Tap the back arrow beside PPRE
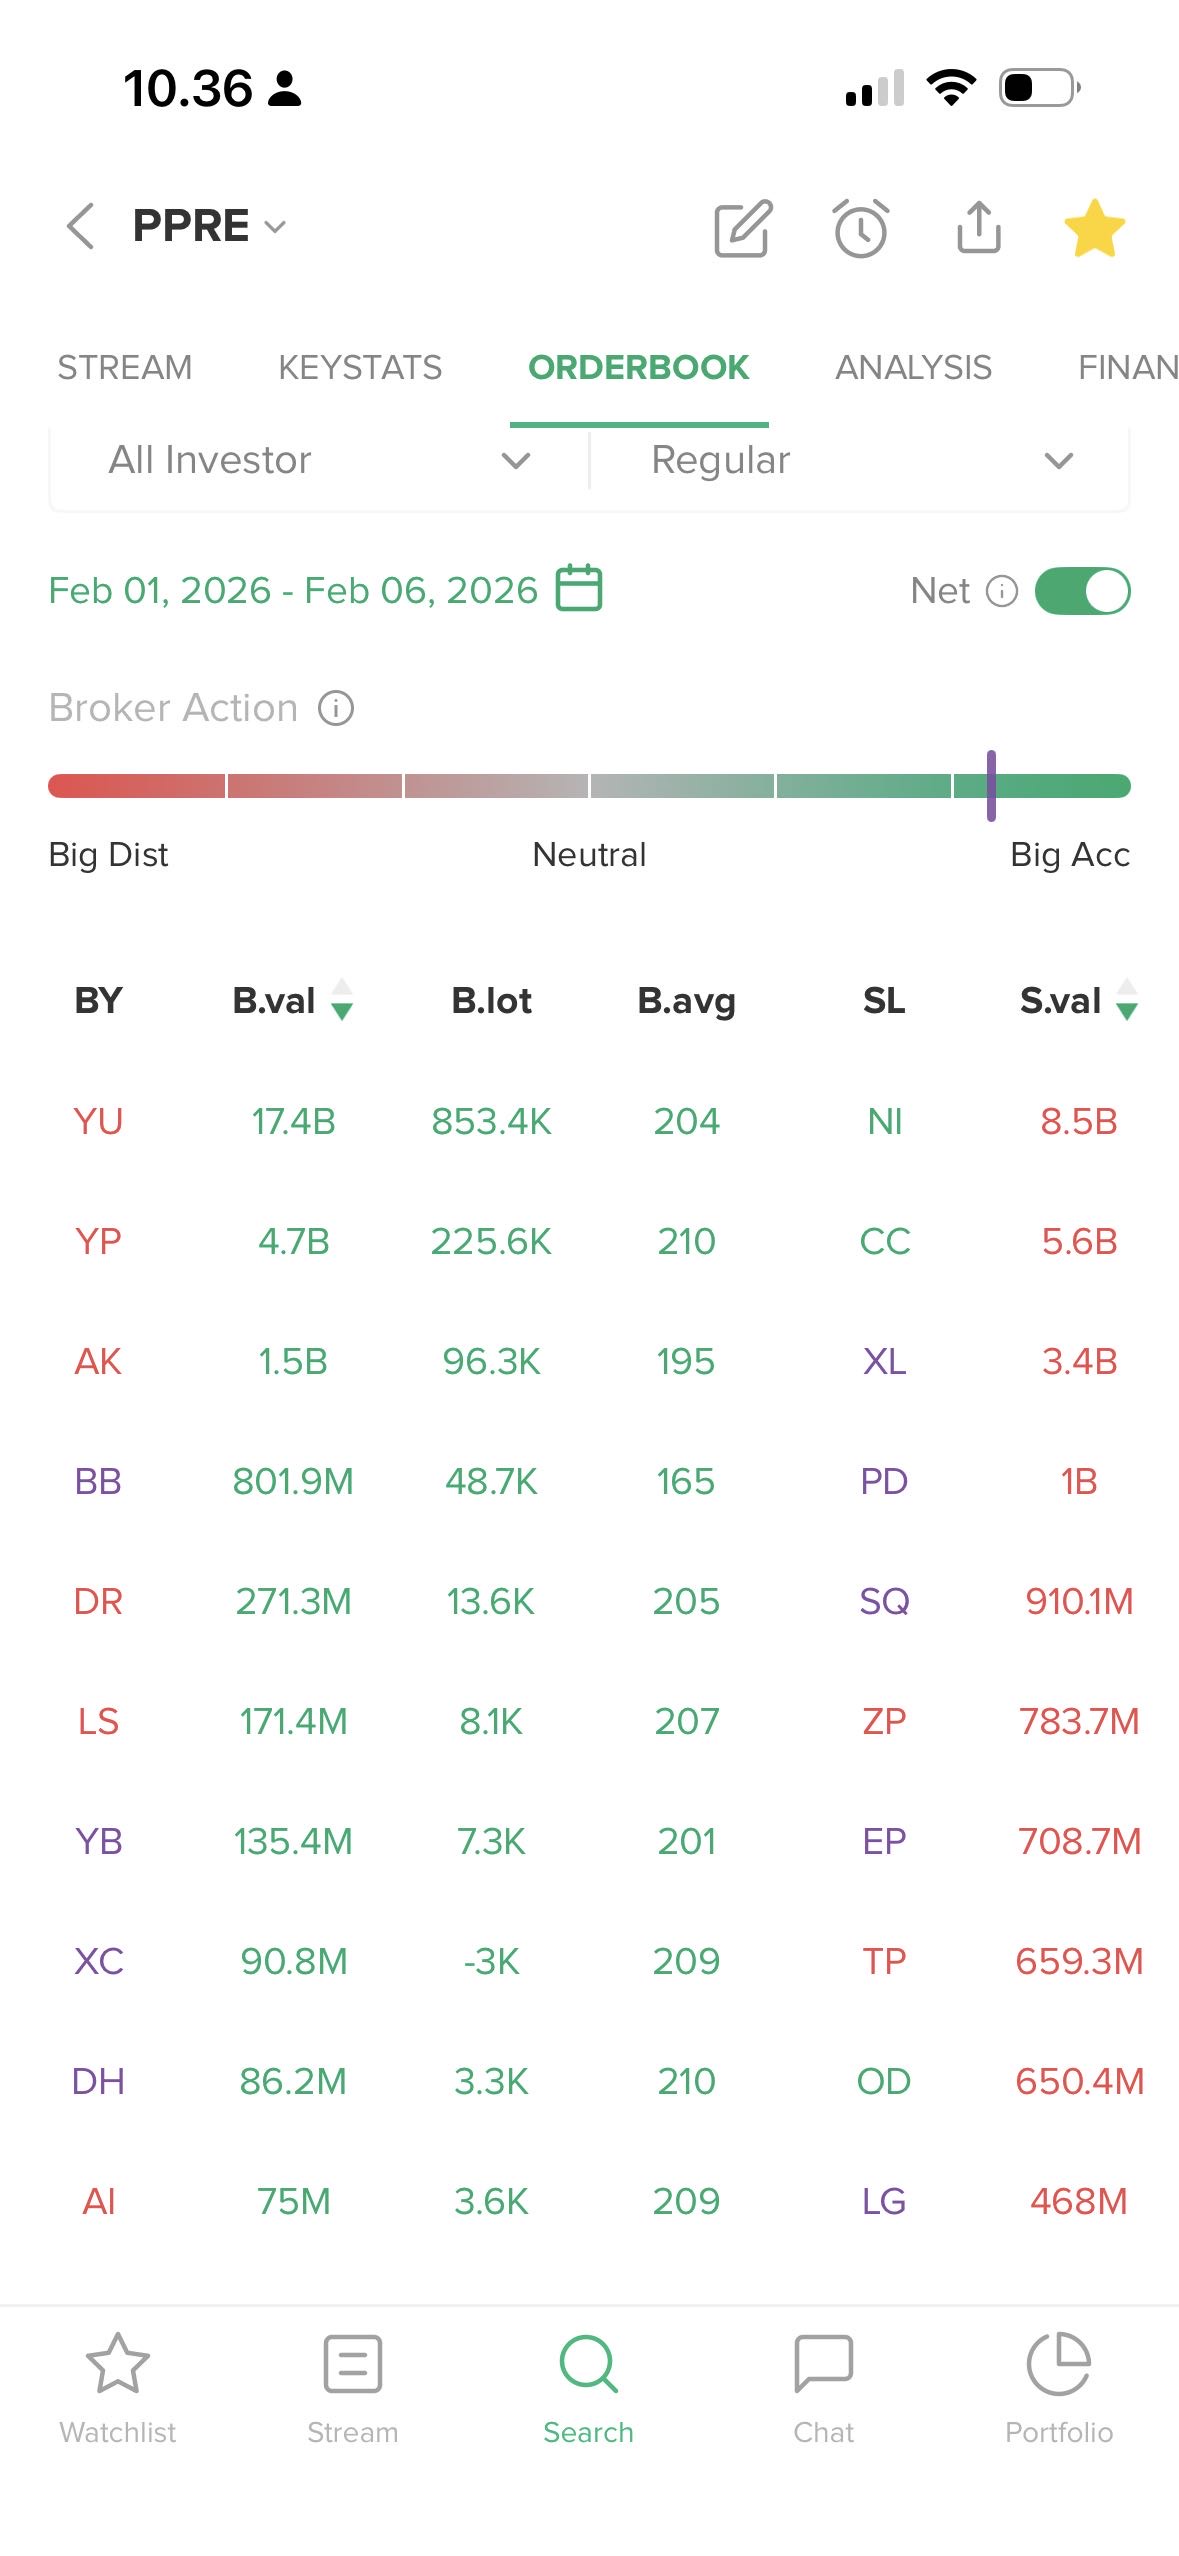The width and height of the screenshot is (1179, 2556). coord(81,226)
